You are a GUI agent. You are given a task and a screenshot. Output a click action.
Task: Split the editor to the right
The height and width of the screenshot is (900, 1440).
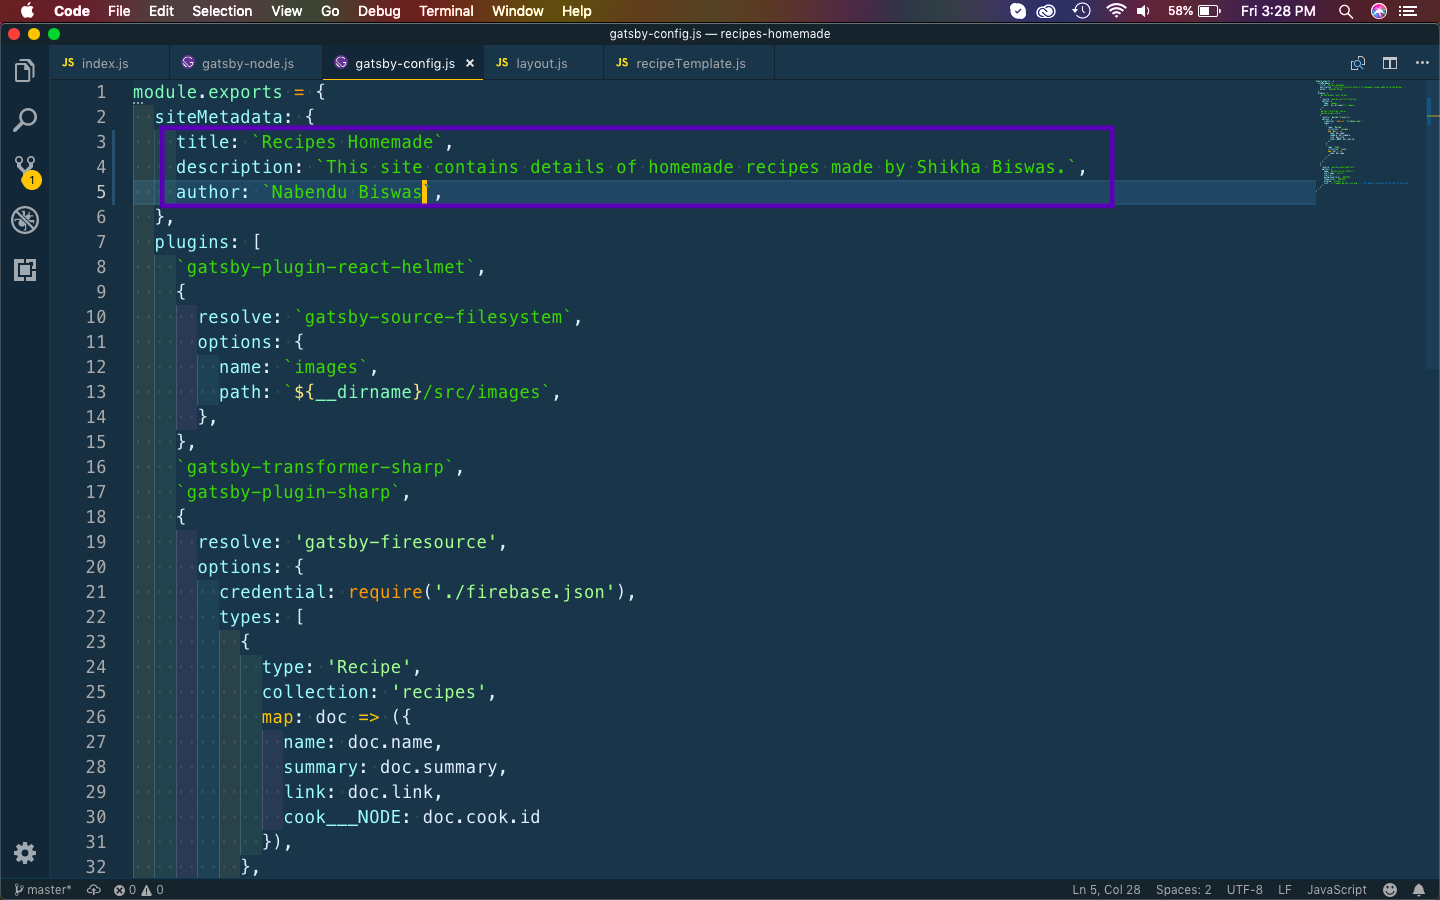1390,63
